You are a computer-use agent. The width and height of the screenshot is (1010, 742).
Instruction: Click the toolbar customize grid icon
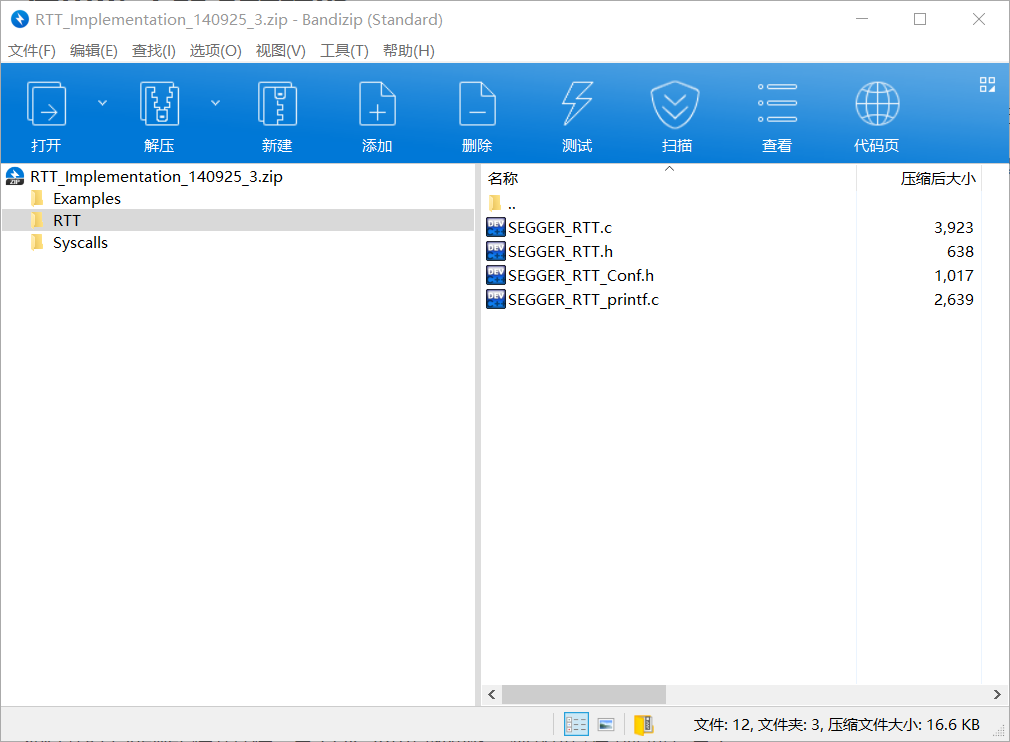[987, 84]
